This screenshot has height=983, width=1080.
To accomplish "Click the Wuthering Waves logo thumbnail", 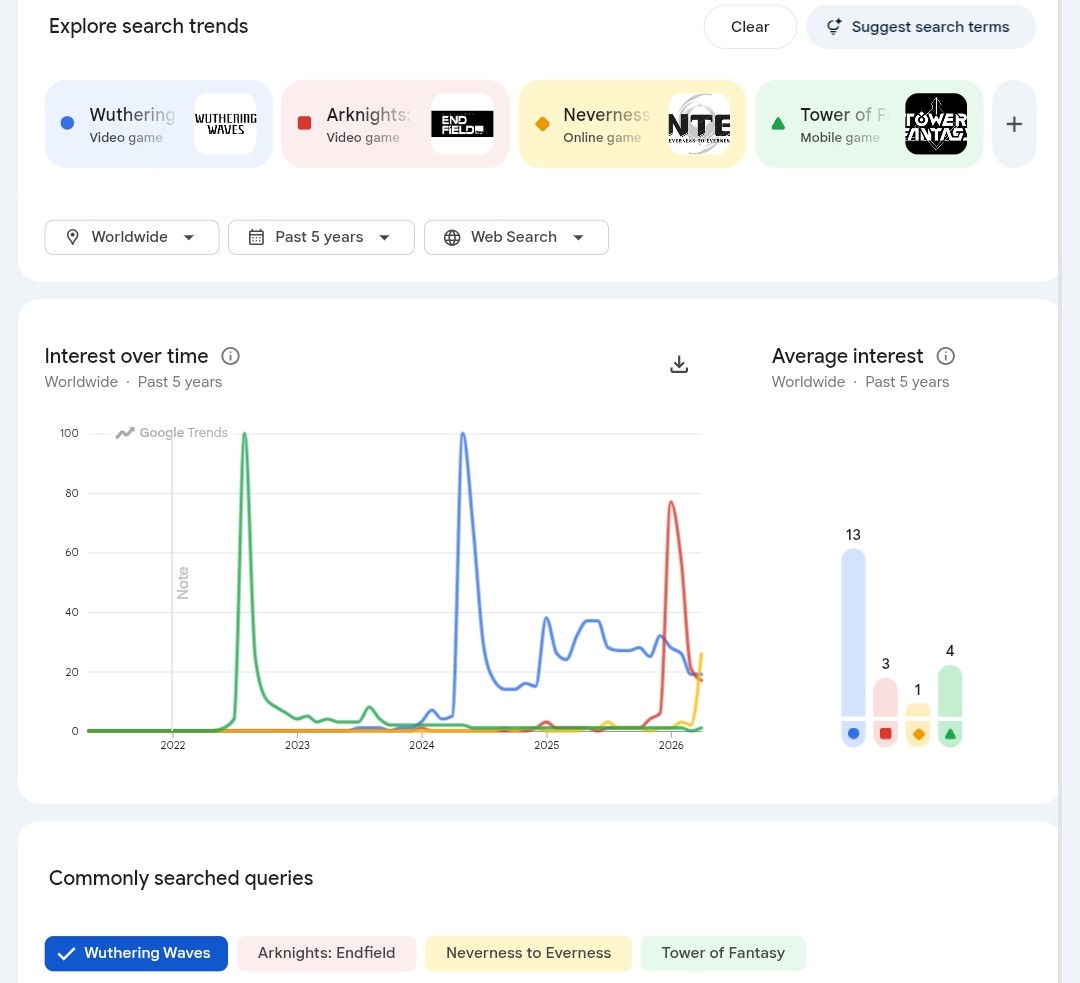I will [x=225, y=124].
